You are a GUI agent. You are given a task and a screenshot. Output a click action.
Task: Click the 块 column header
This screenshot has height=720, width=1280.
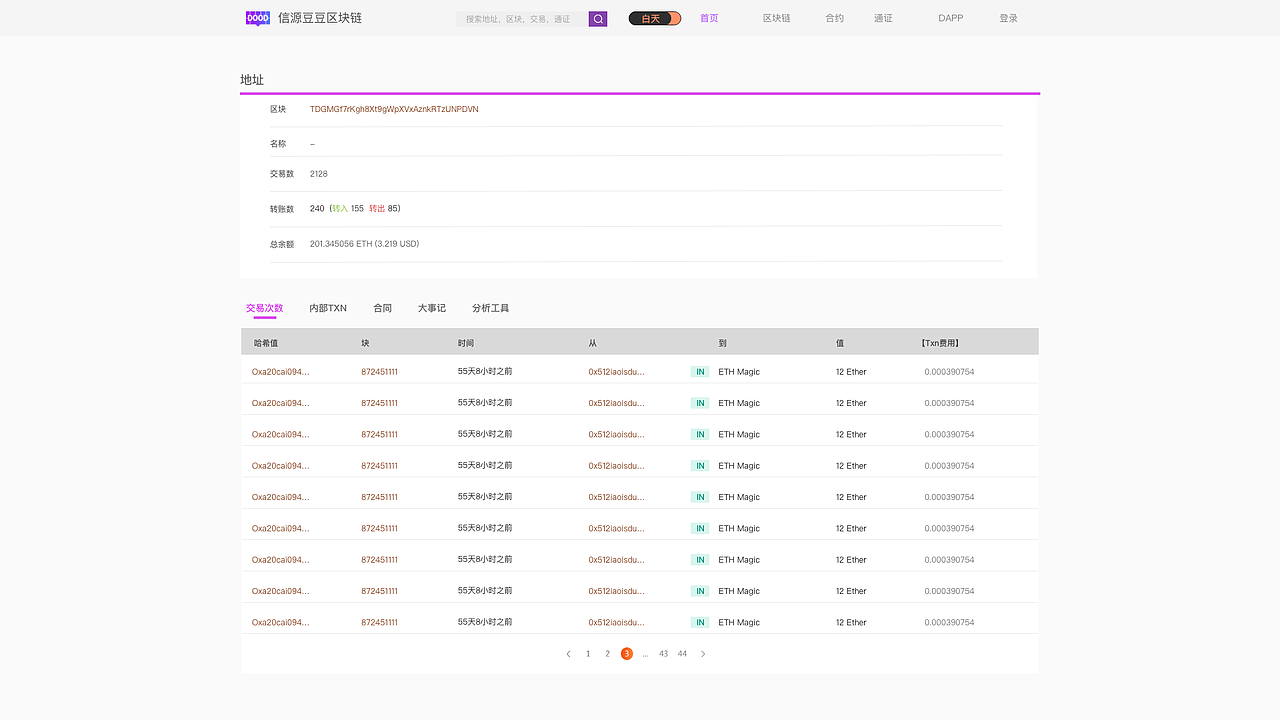pyautogui.click(x=366, y=343)
